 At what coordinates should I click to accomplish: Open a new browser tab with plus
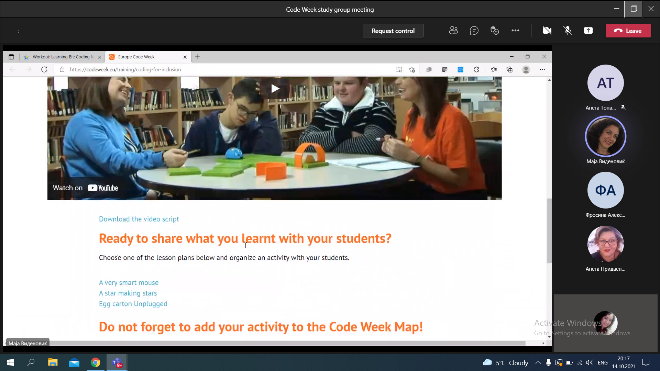click(x=197, y=57)
